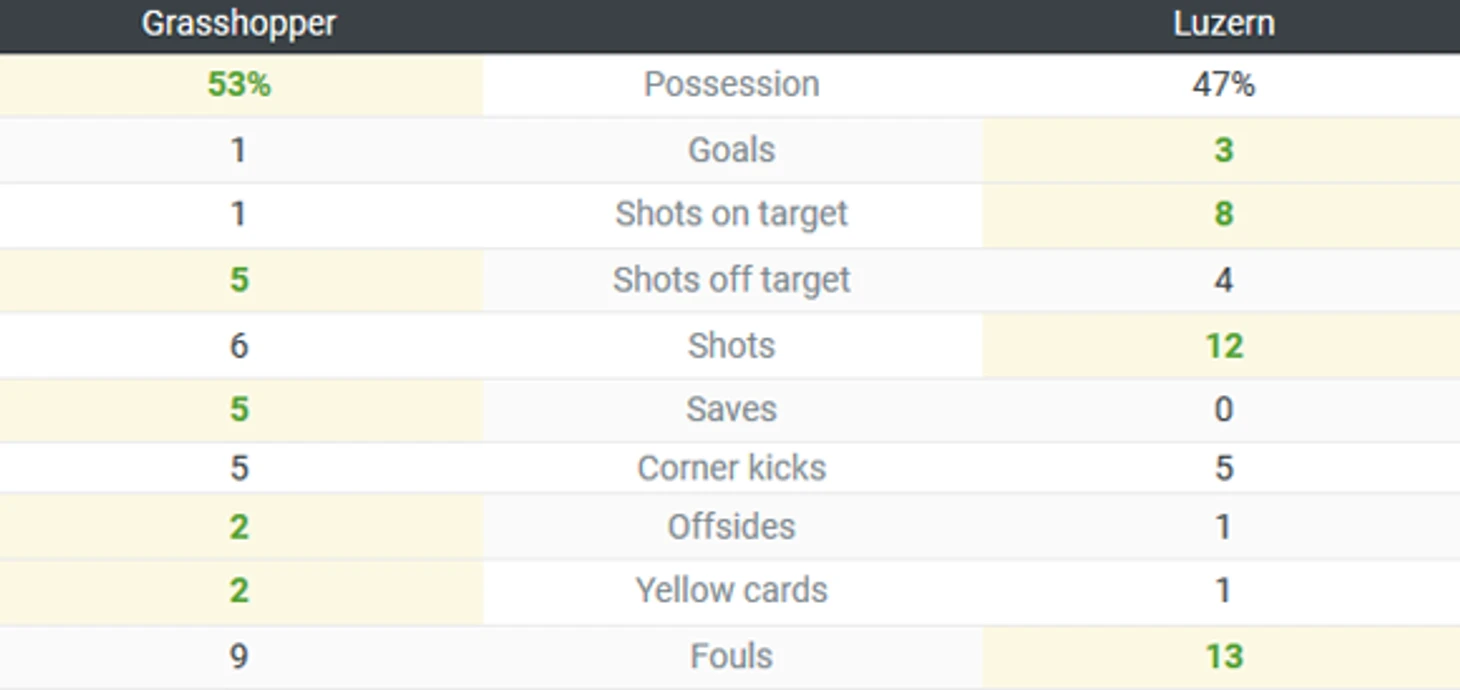This screenshot has height=690, width=1460.
Task: Select the Shots on target label
Action: [731, 214]
